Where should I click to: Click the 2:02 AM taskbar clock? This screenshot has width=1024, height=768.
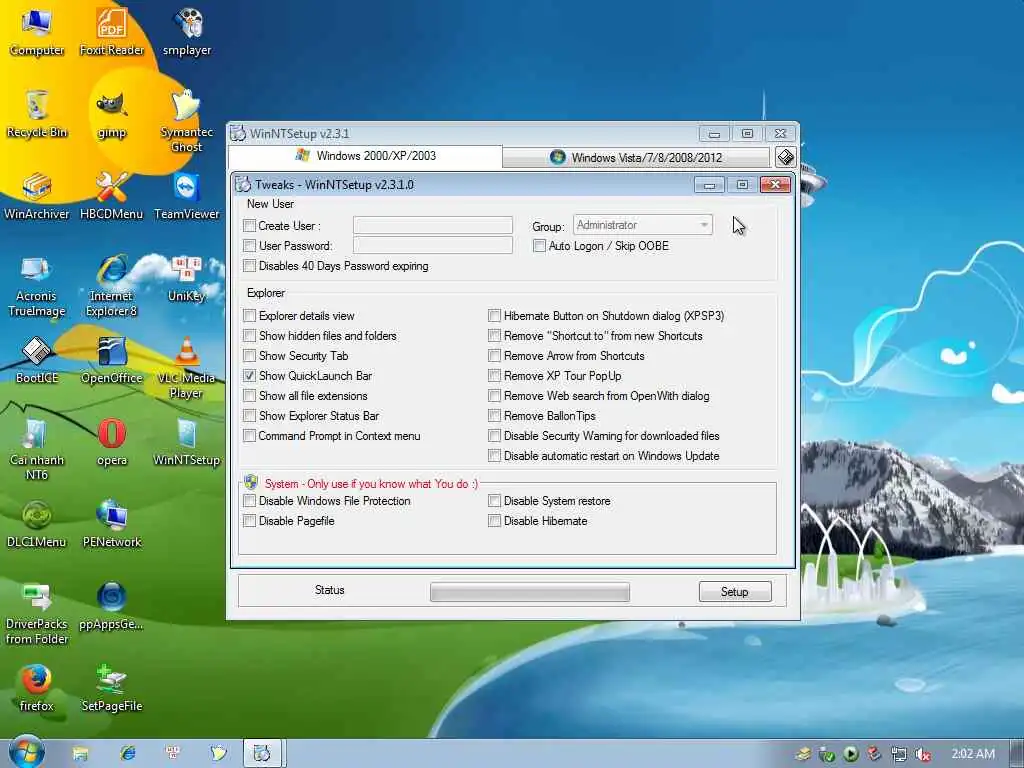(x=973, y=754)
